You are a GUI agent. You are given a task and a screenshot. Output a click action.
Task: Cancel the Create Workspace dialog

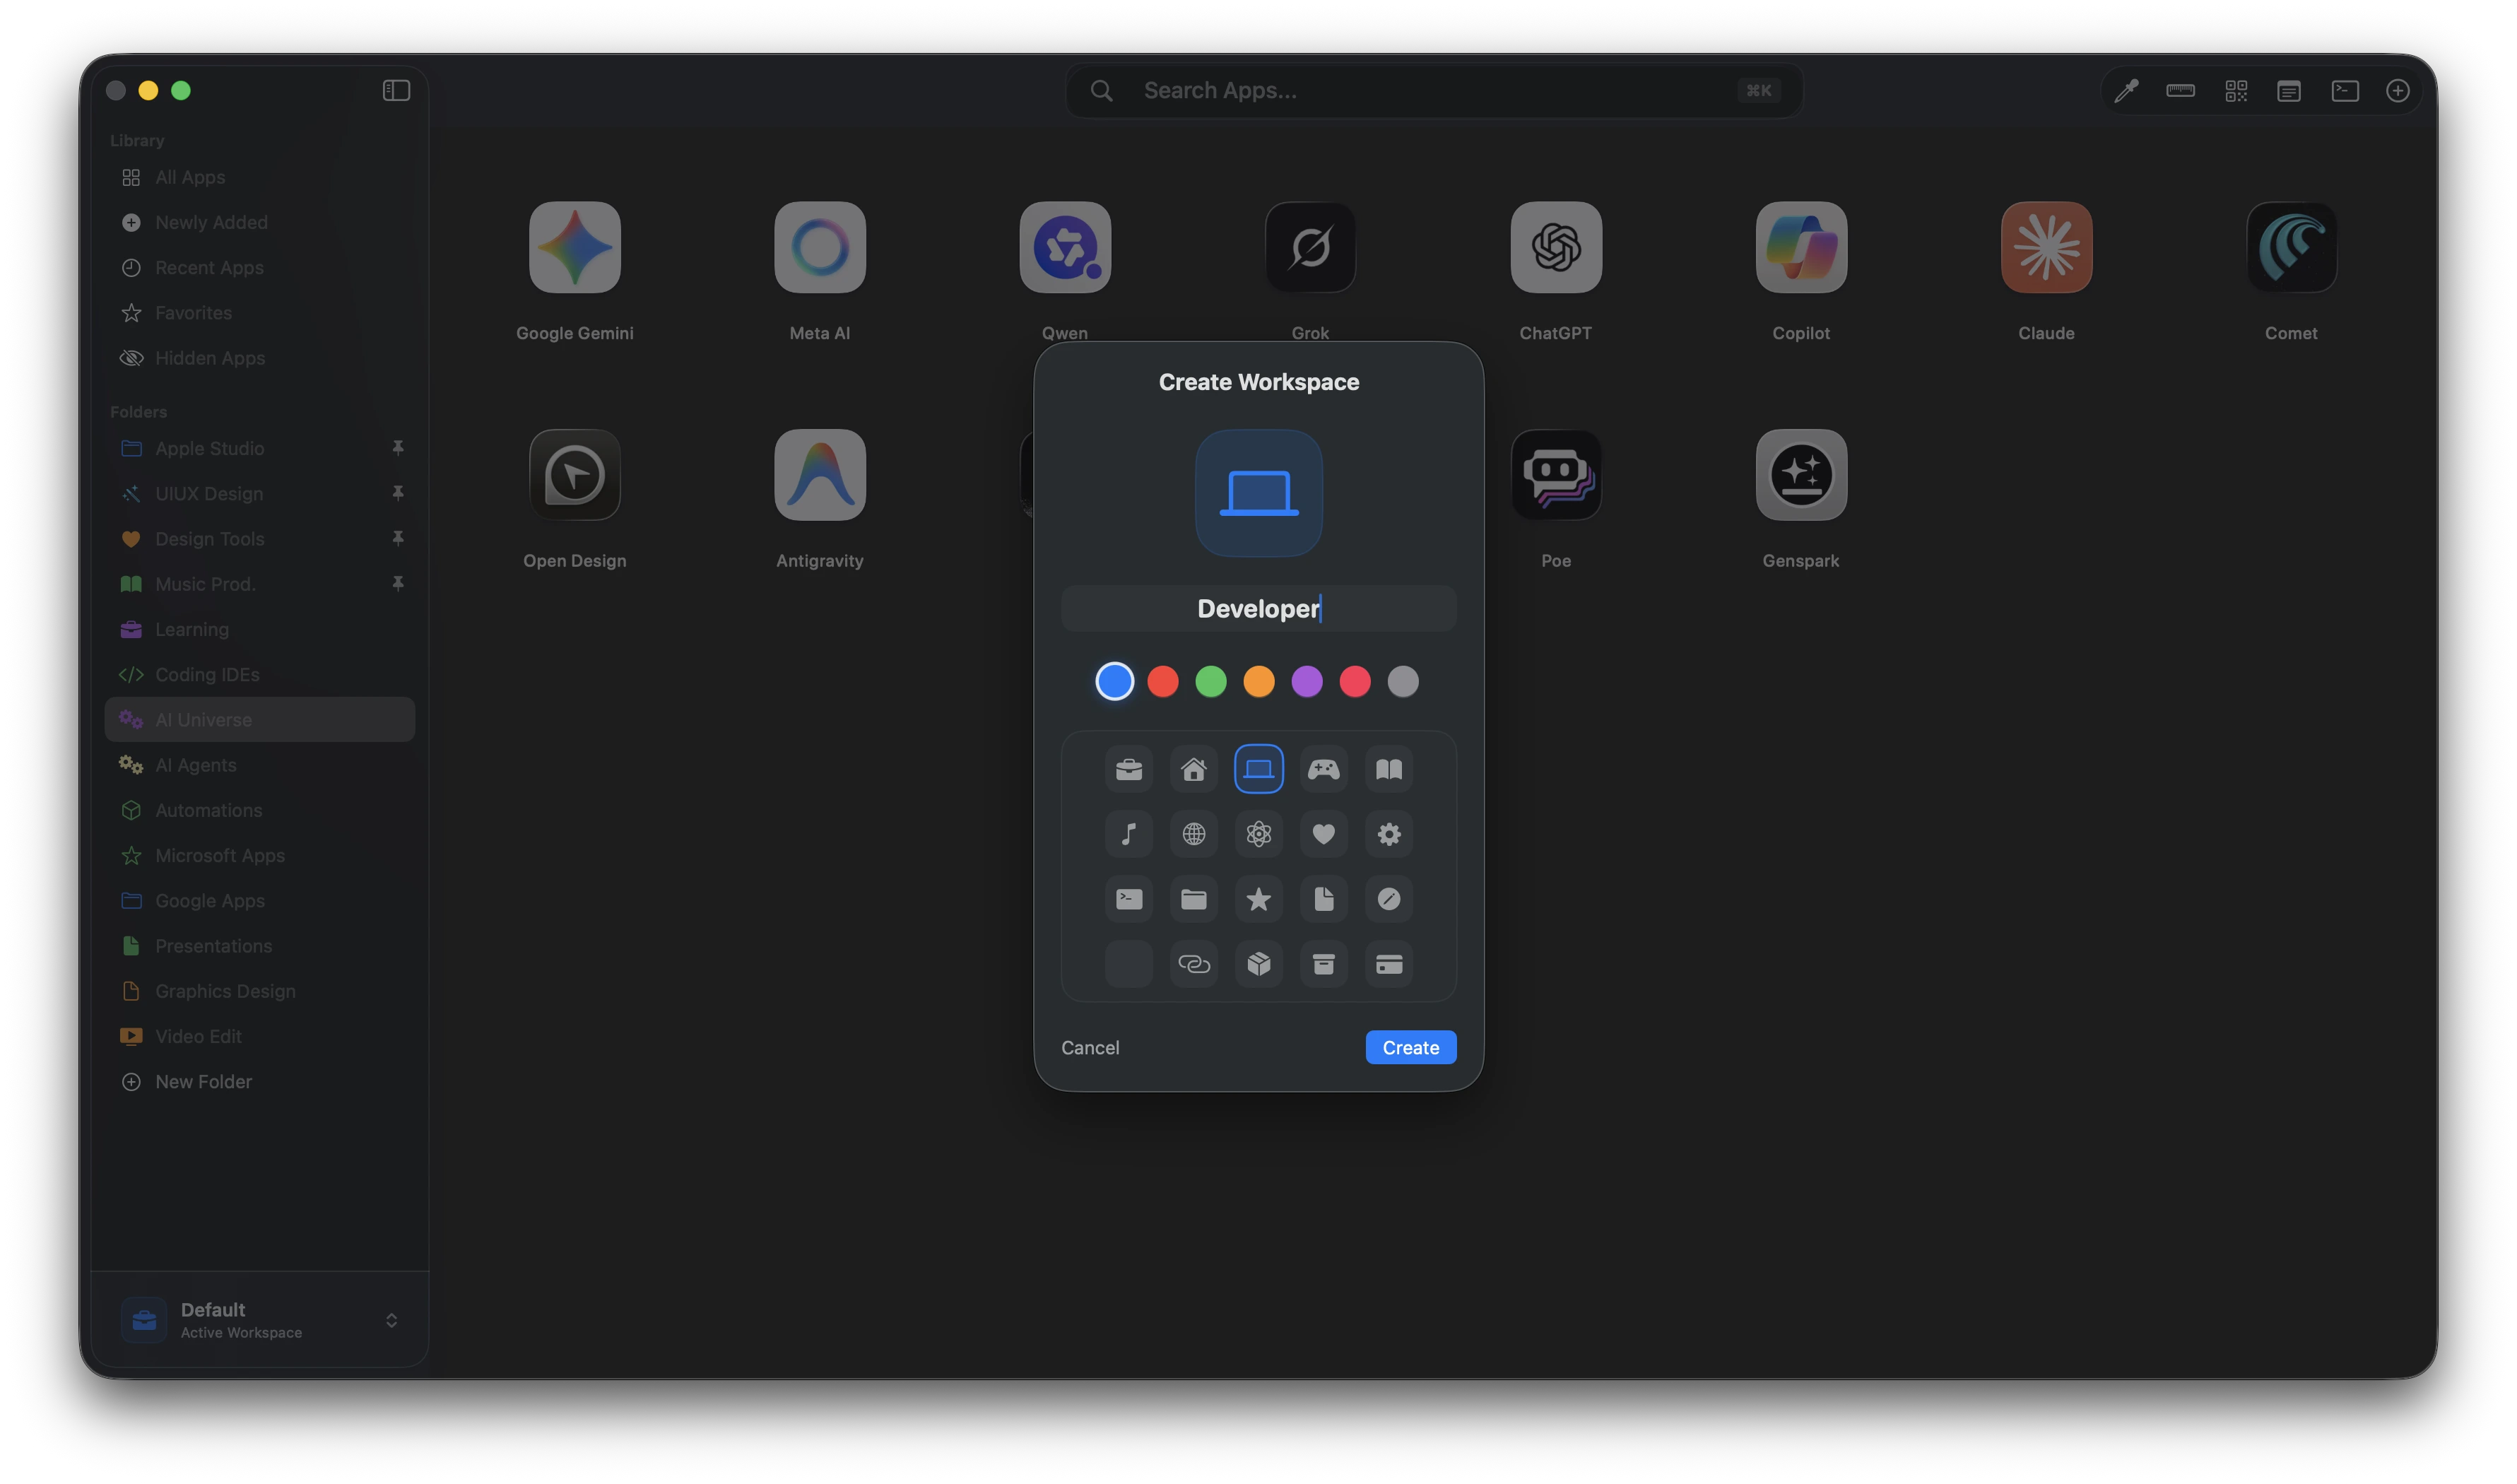point(1090,1047)
